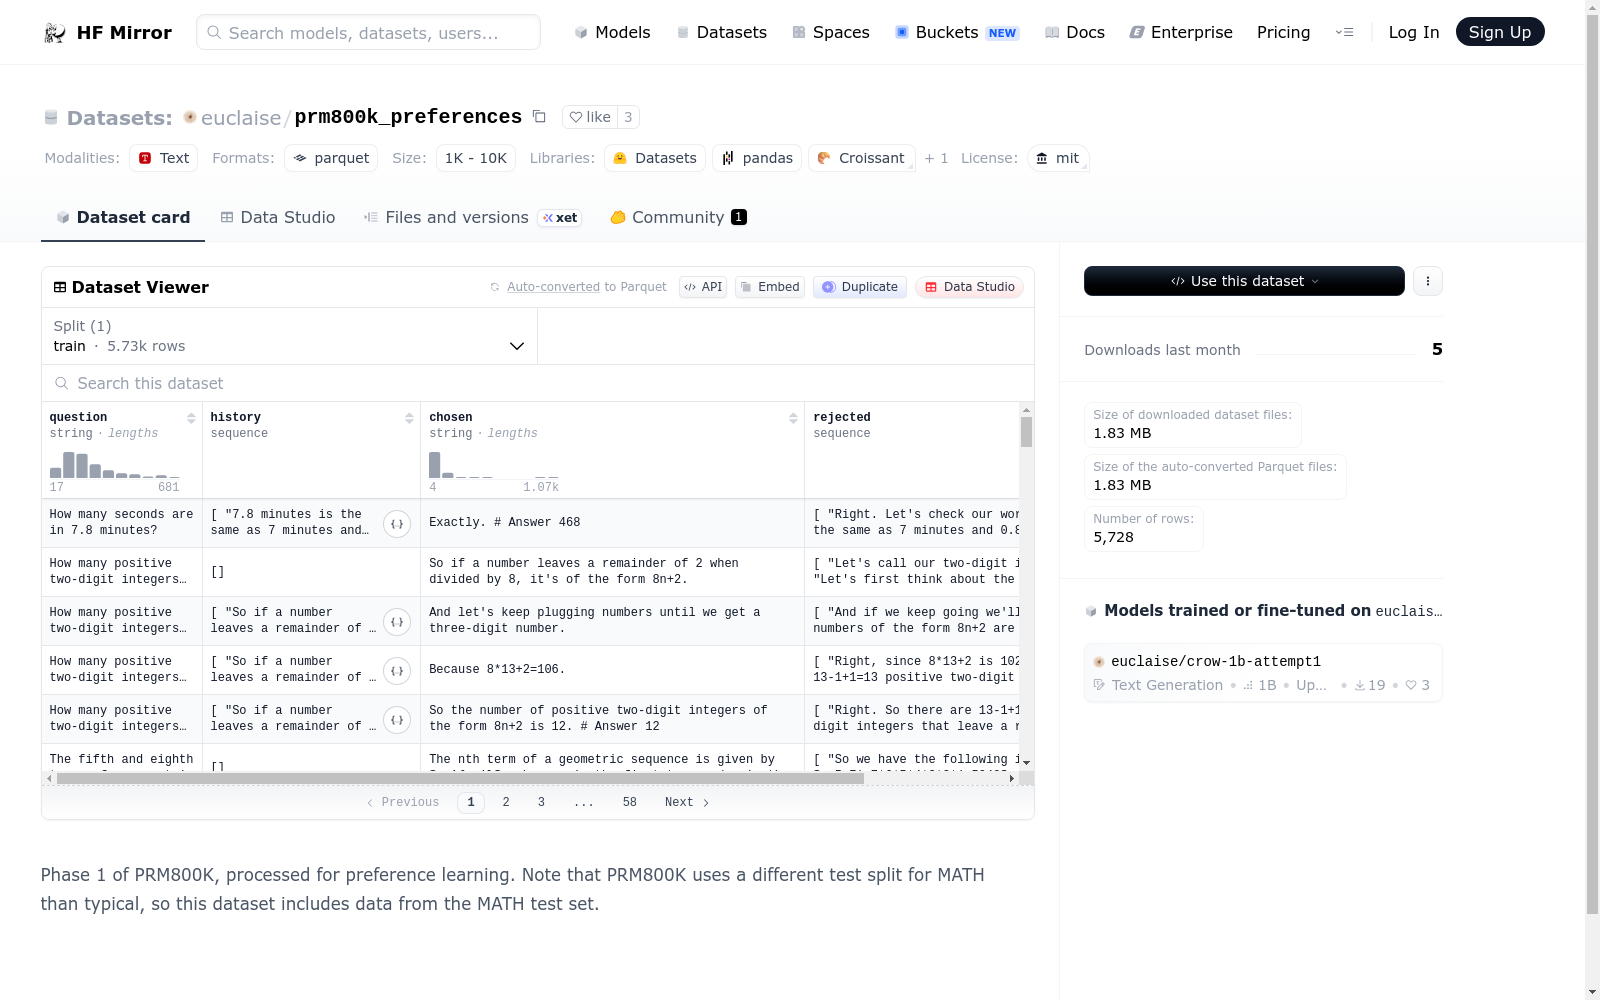Click the euclaise user avatar icon
This screenshot has width=1600, height=1000.
190,117
